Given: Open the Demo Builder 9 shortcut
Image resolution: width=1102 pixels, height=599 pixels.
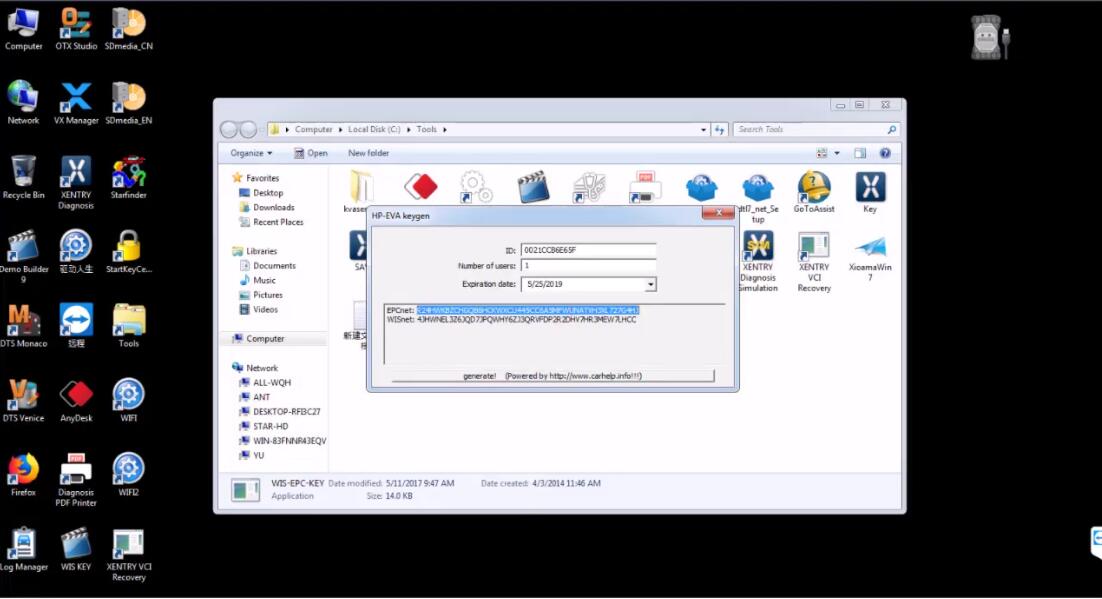Looking at the screenshot, I should tap(23, 256).
